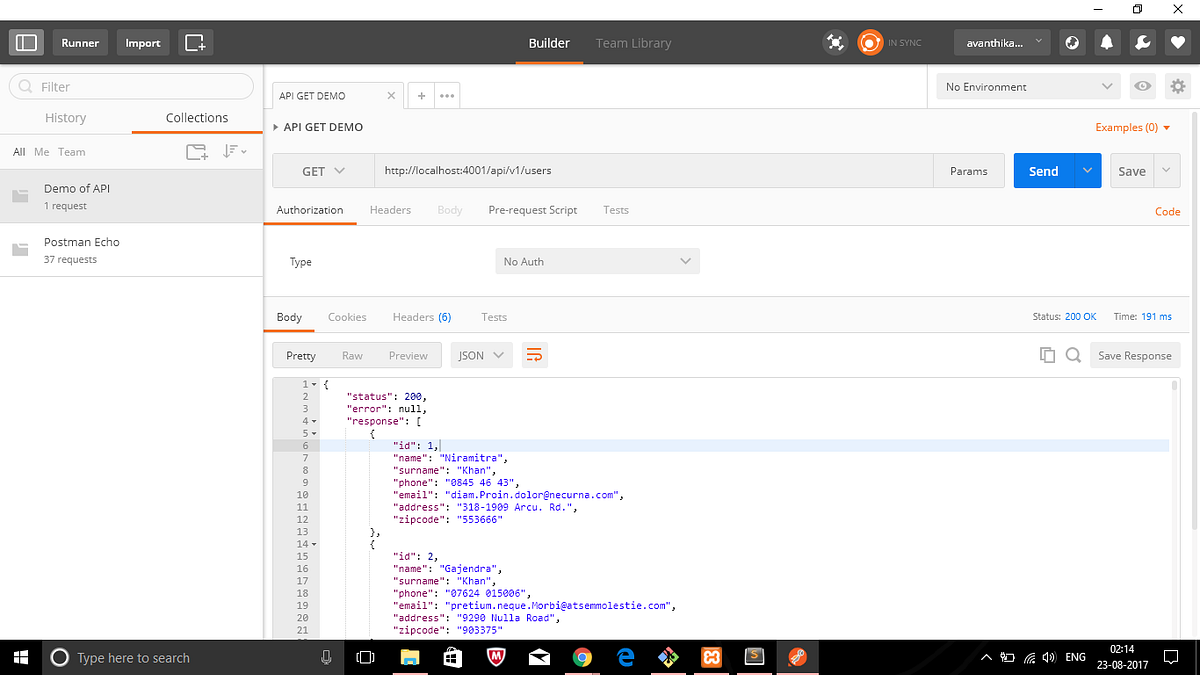Click Save Response
Viewport: 1200px width, 675px height.
(x=1135, y=355)
